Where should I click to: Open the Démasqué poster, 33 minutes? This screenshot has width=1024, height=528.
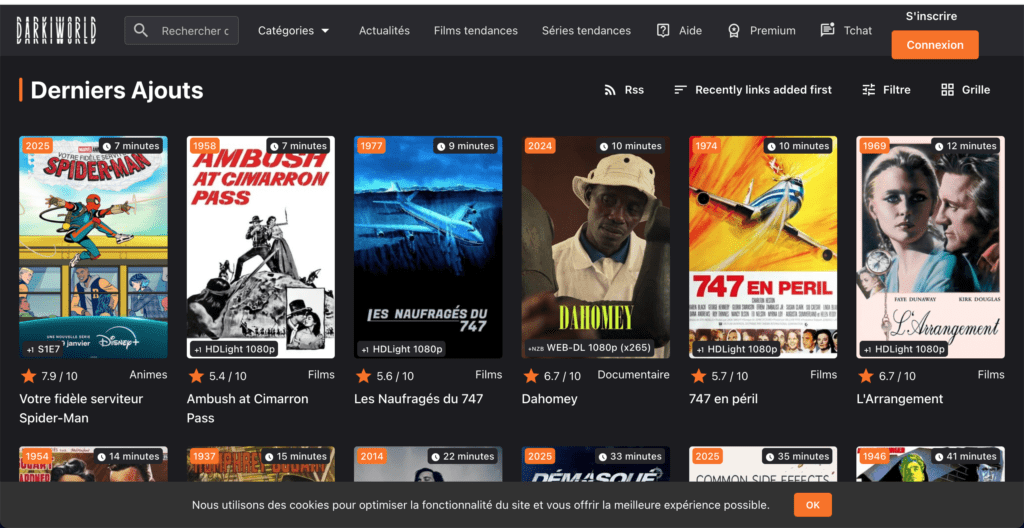click(x=596, y=464)
